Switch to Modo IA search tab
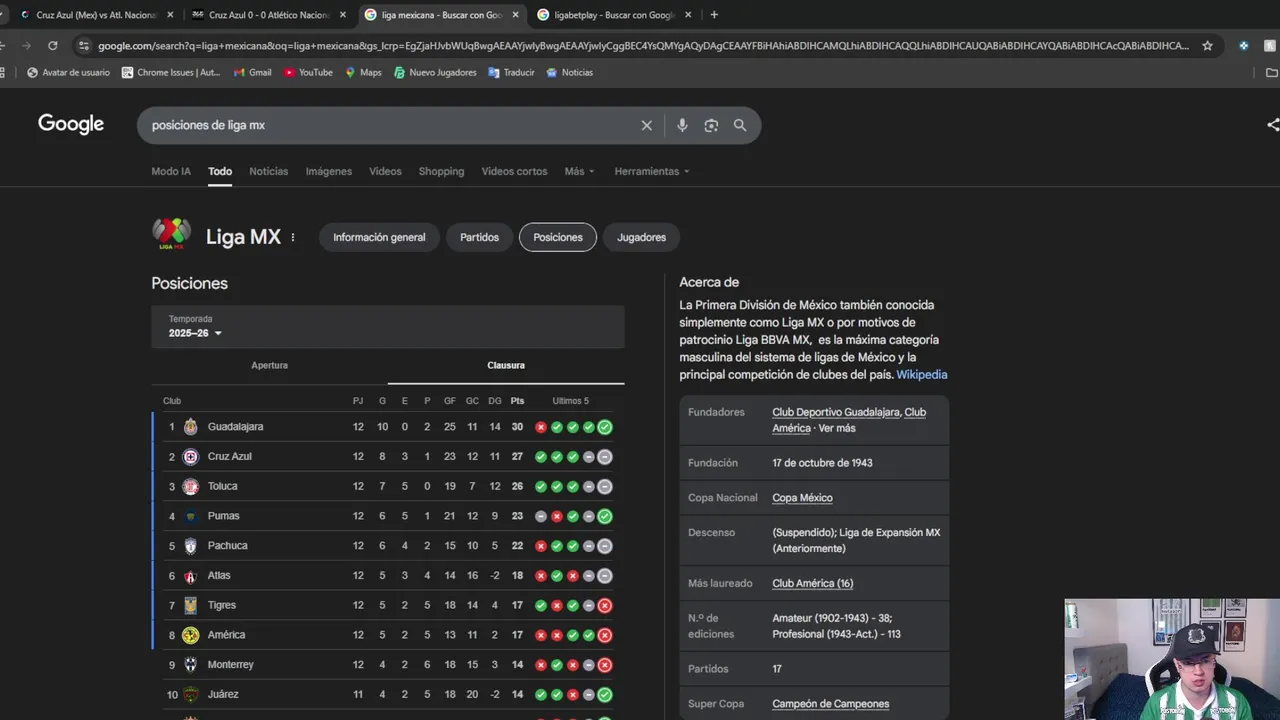1280x720 pixels. [171, 171]
